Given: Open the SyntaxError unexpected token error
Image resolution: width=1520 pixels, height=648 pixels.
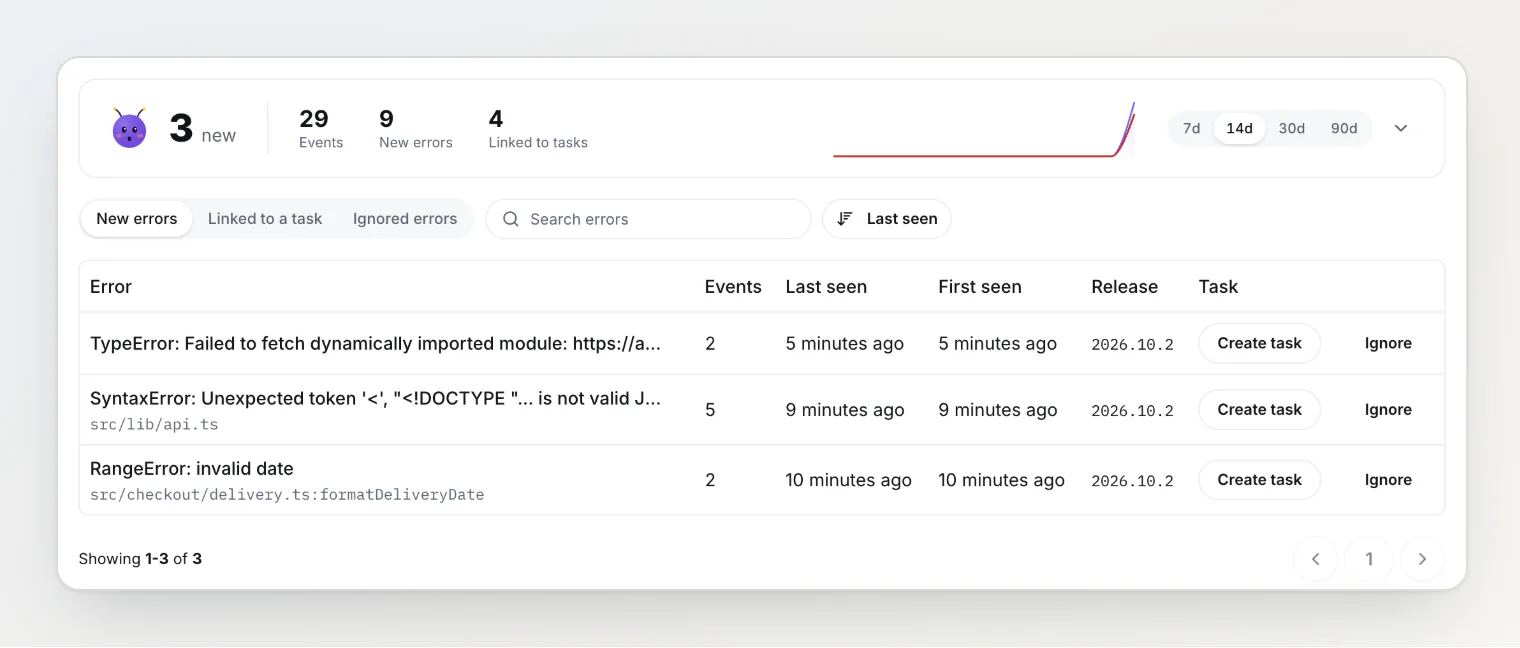Looking at the screenshot, I should 376,398.
